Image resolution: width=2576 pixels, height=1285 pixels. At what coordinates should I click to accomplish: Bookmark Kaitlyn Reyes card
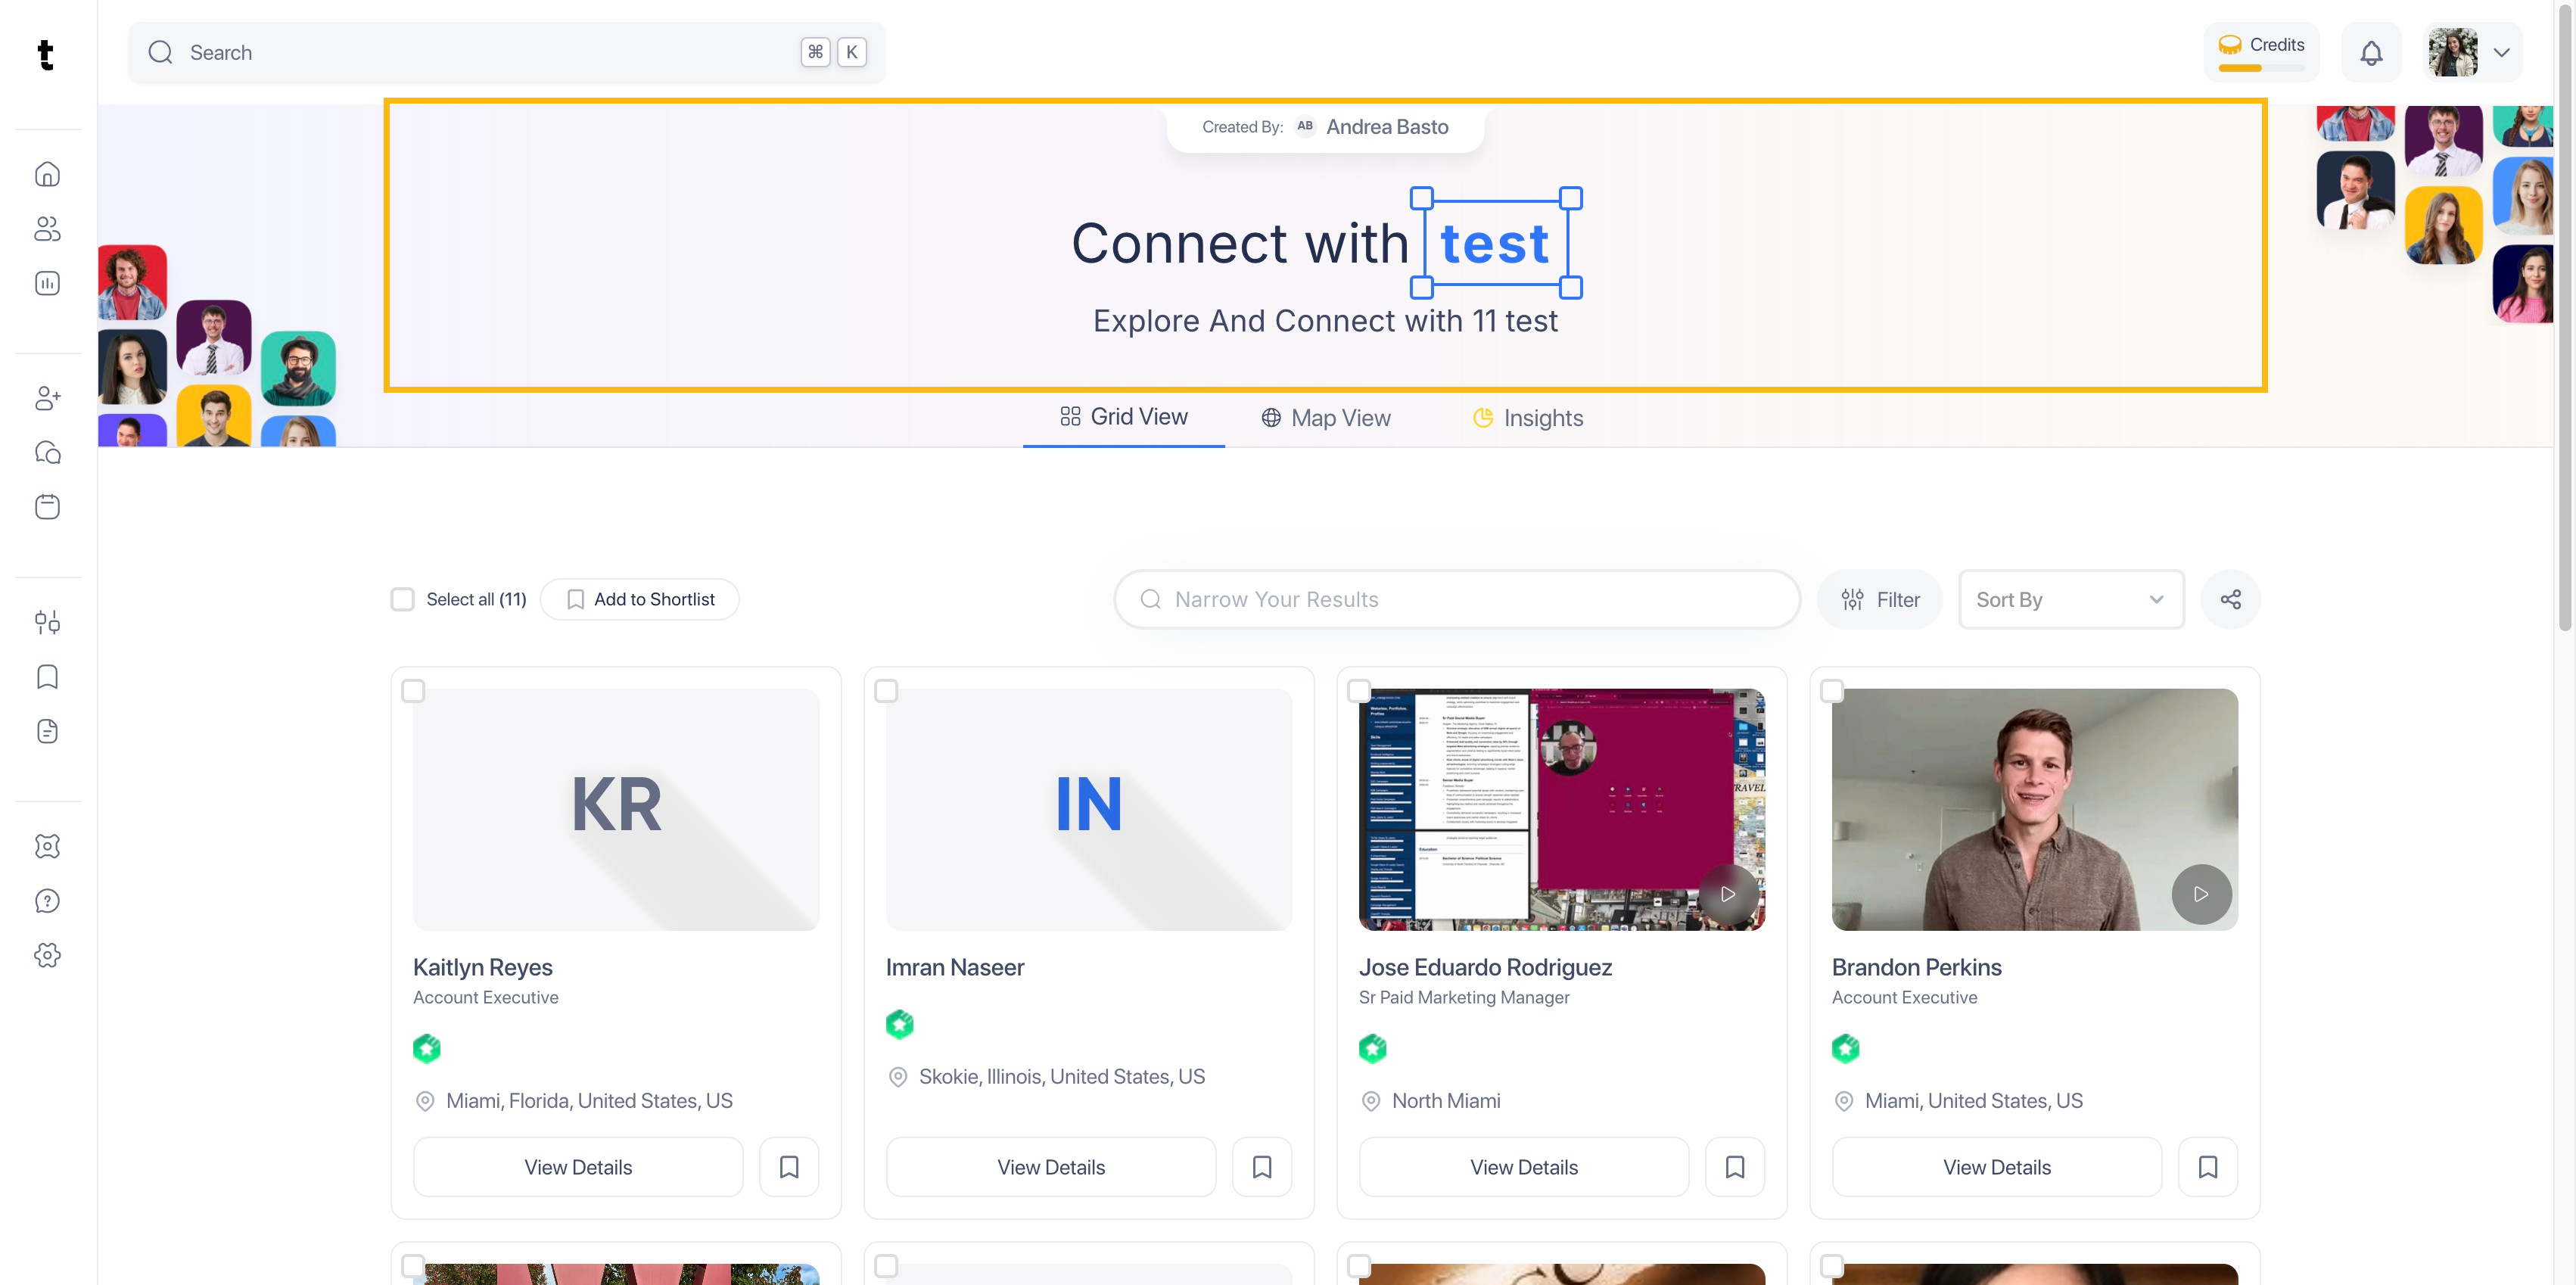tap(789, 1167)
